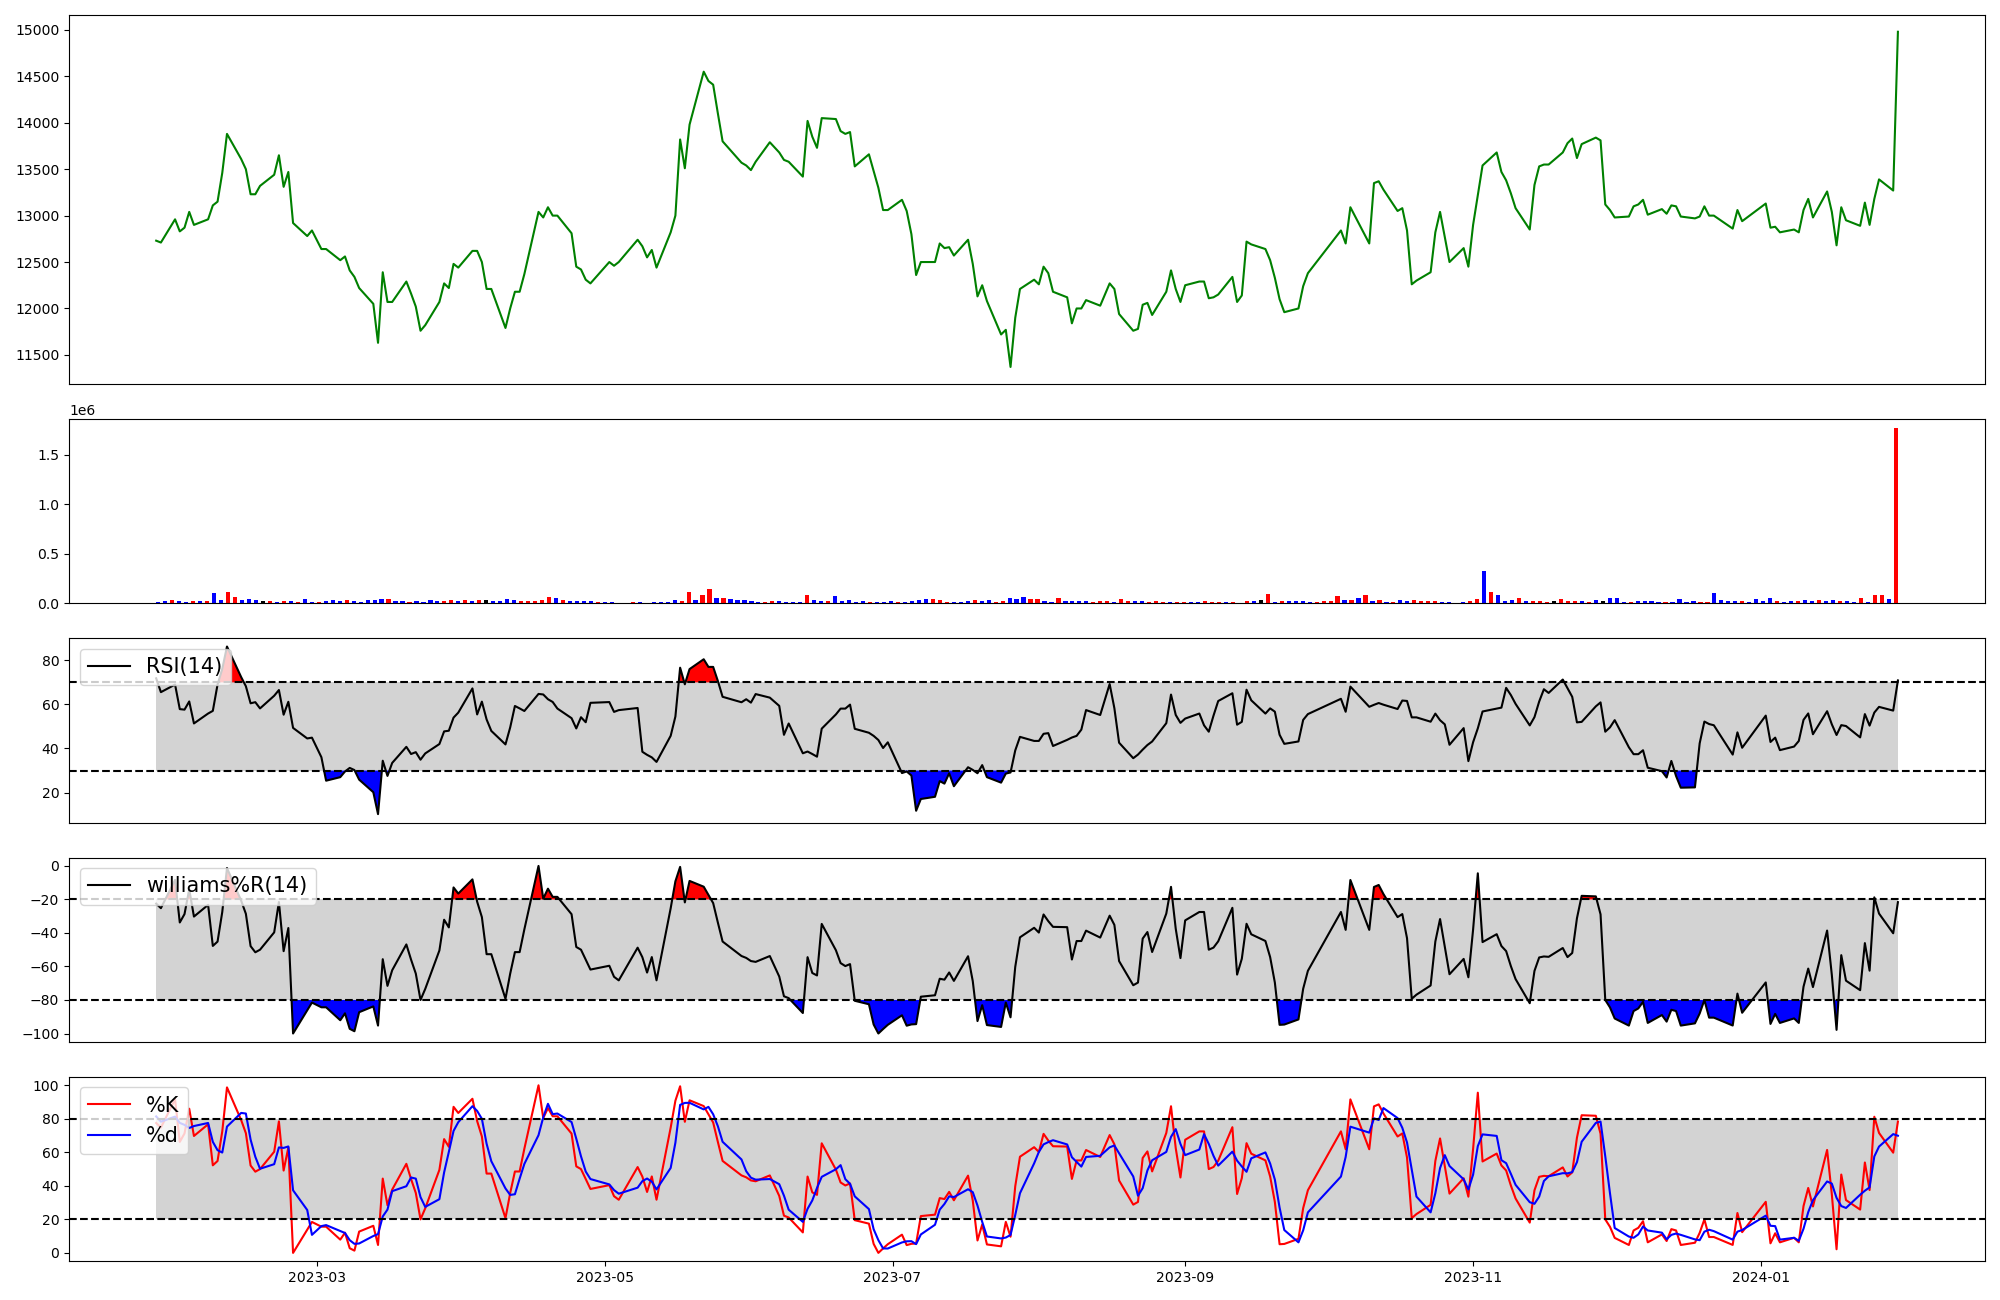Image resolution: width=2000 pixels, height=1300 pixels.
Task: Click the 2023-07 x-axis date label
Action: (x=892, y=1277)
